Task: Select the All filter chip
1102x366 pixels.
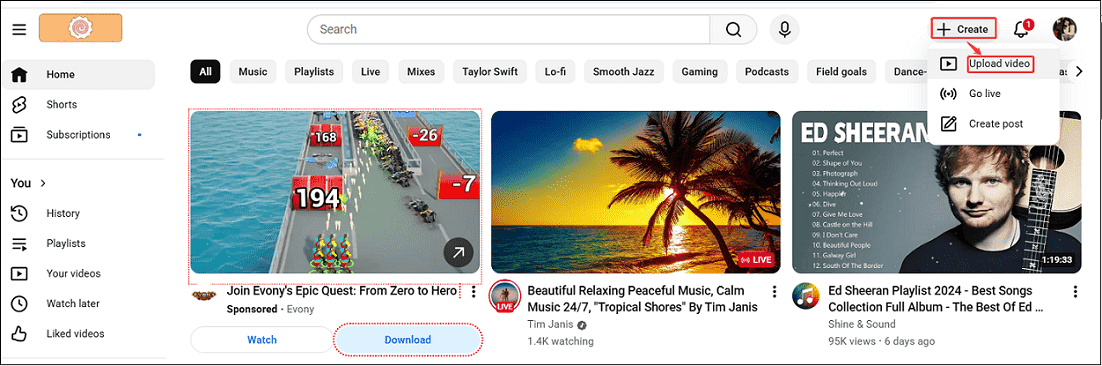Action: [205, 72]
